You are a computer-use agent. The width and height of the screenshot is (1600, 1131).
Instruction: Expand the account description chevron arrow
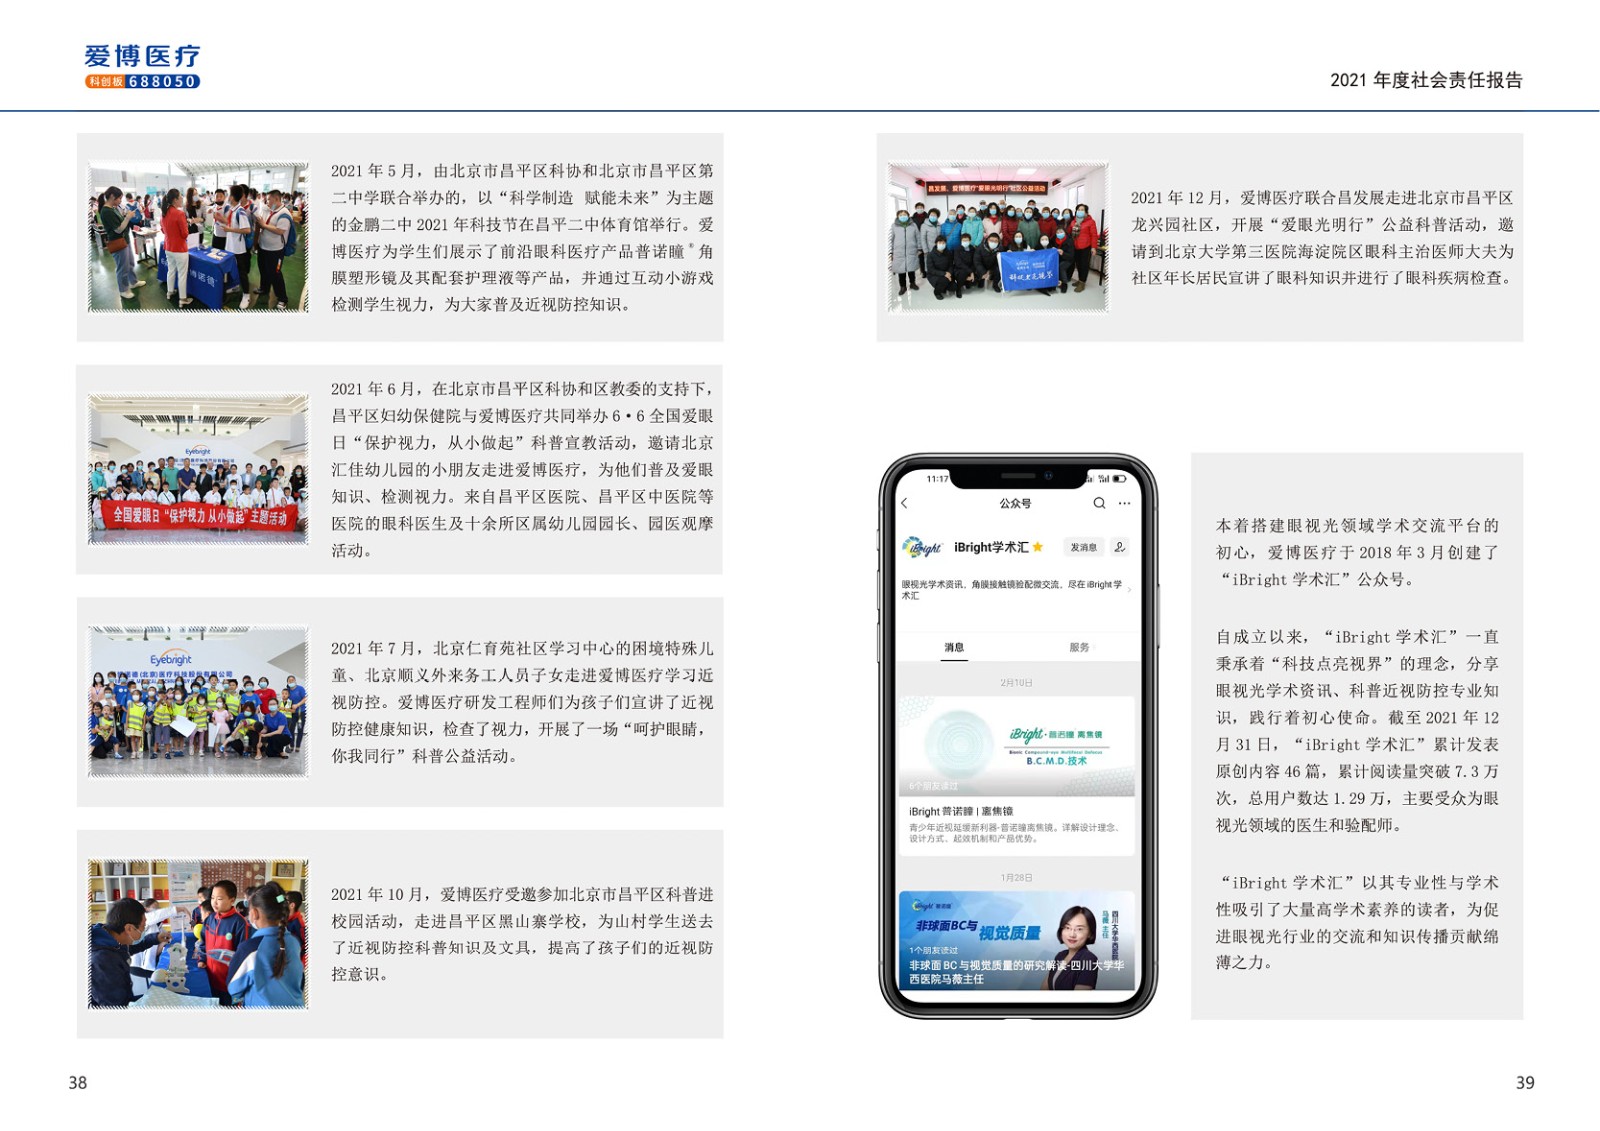[x=1130, y=590]
